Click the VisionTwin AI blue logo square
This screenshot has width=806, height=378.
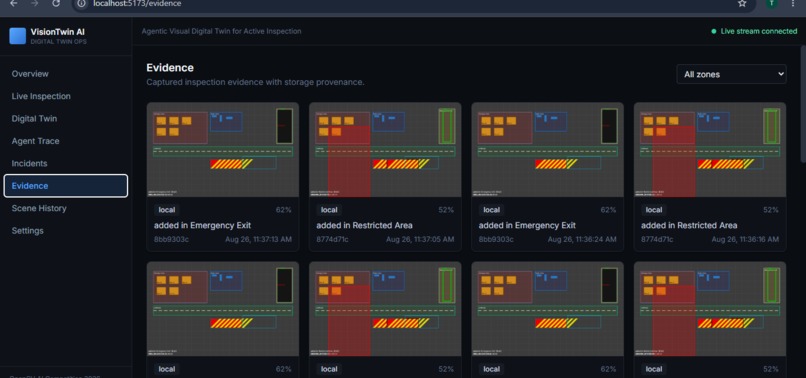(17, 36)
